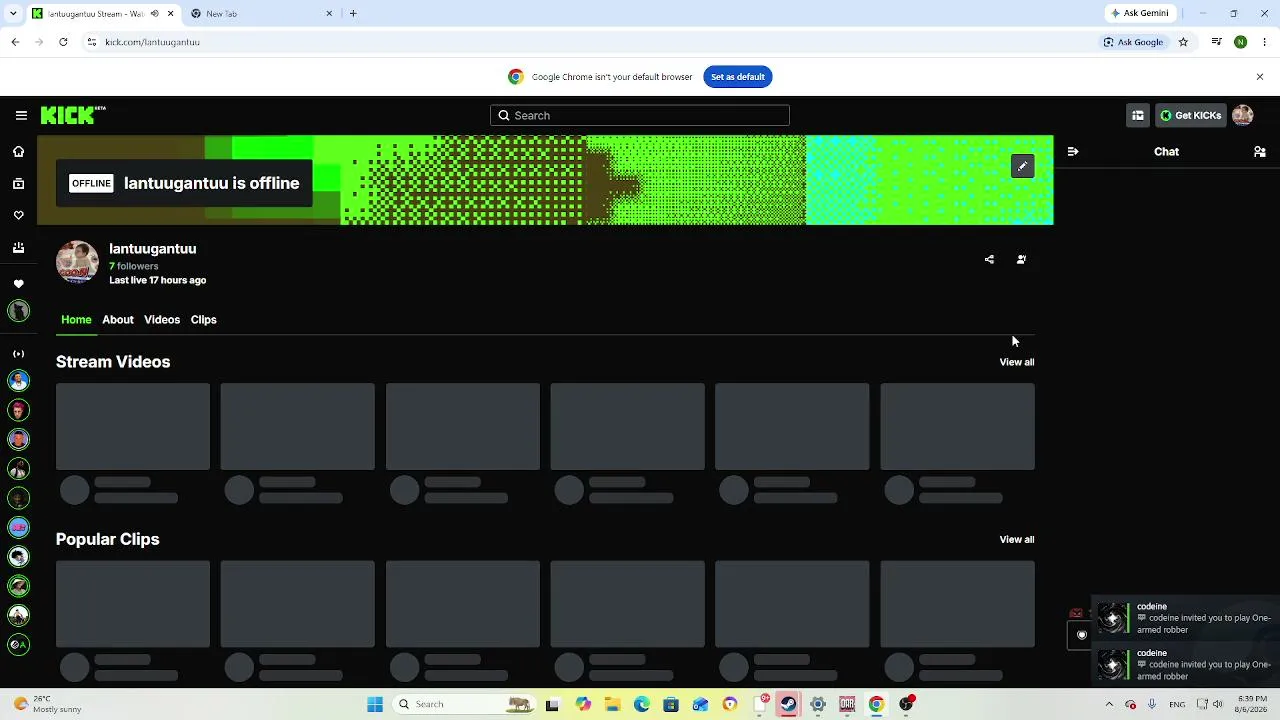
Task: Open Microsoft Edge from the taskbar
Action: (641, 704)
